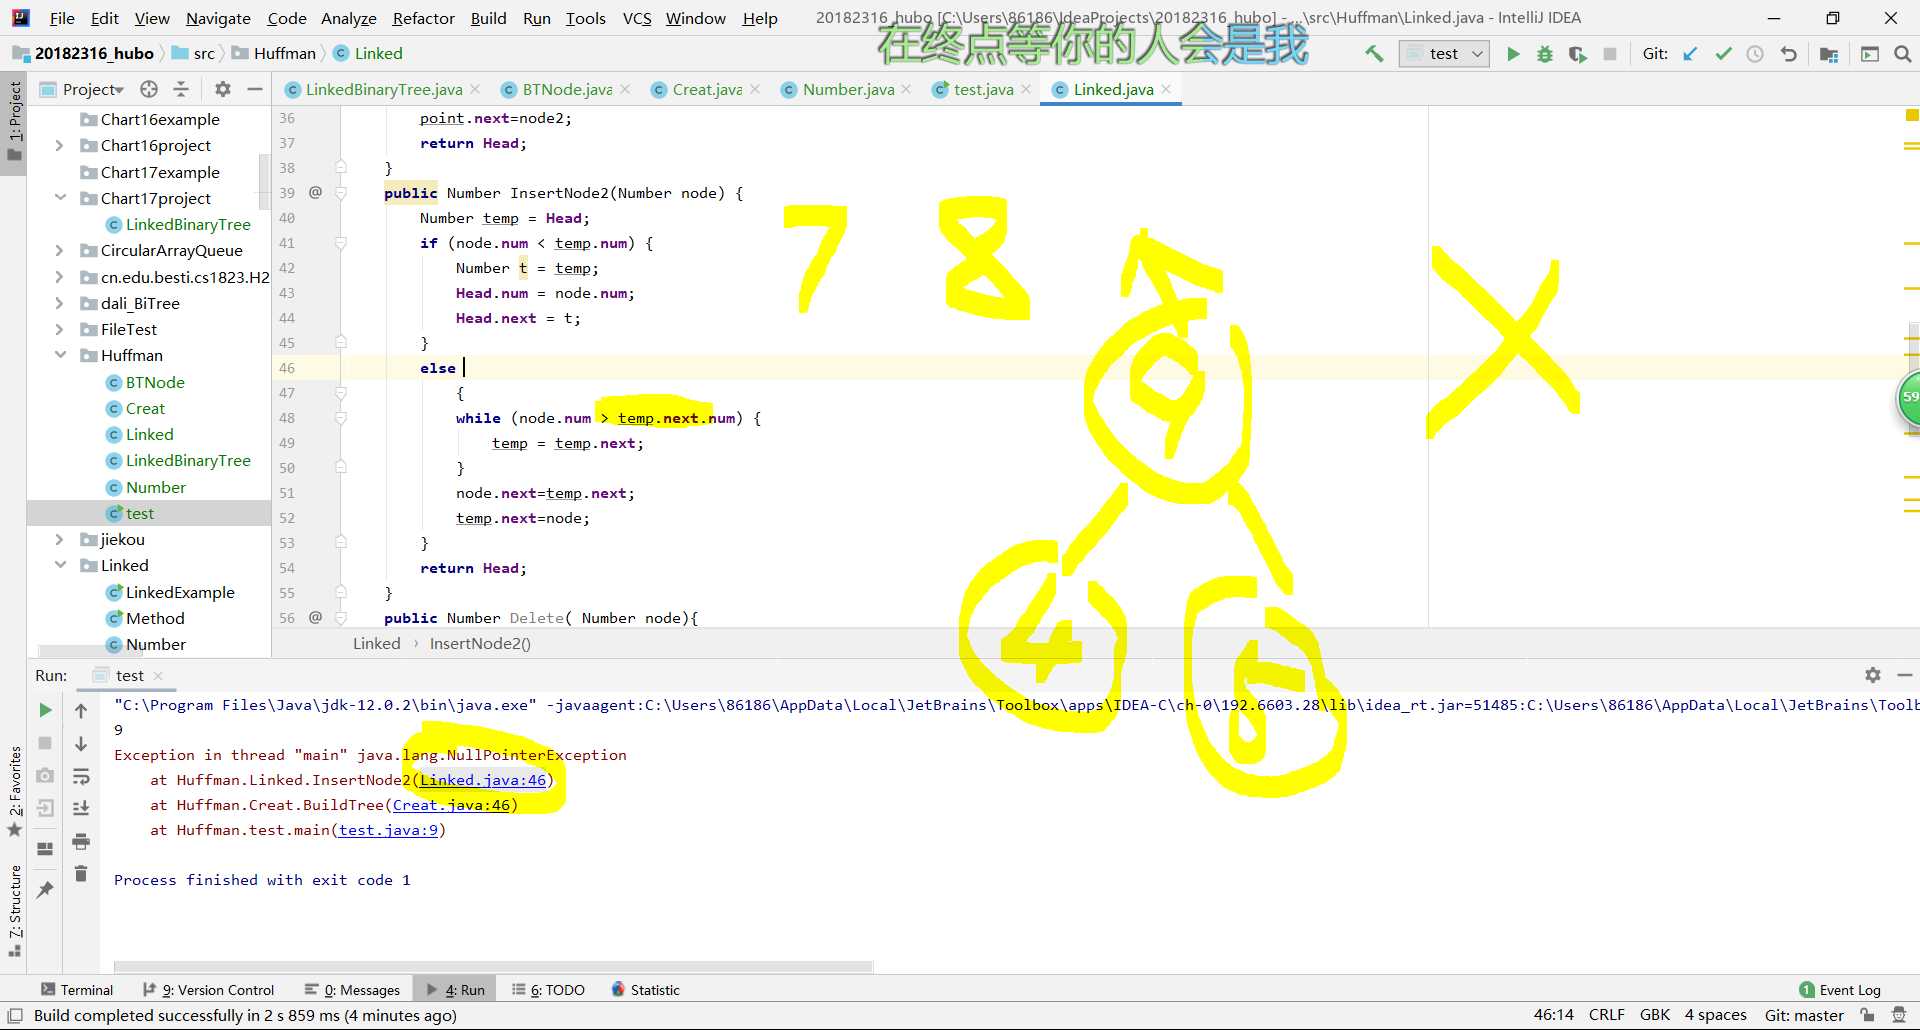Show Git history clock icon

(x=1755, y=54)
